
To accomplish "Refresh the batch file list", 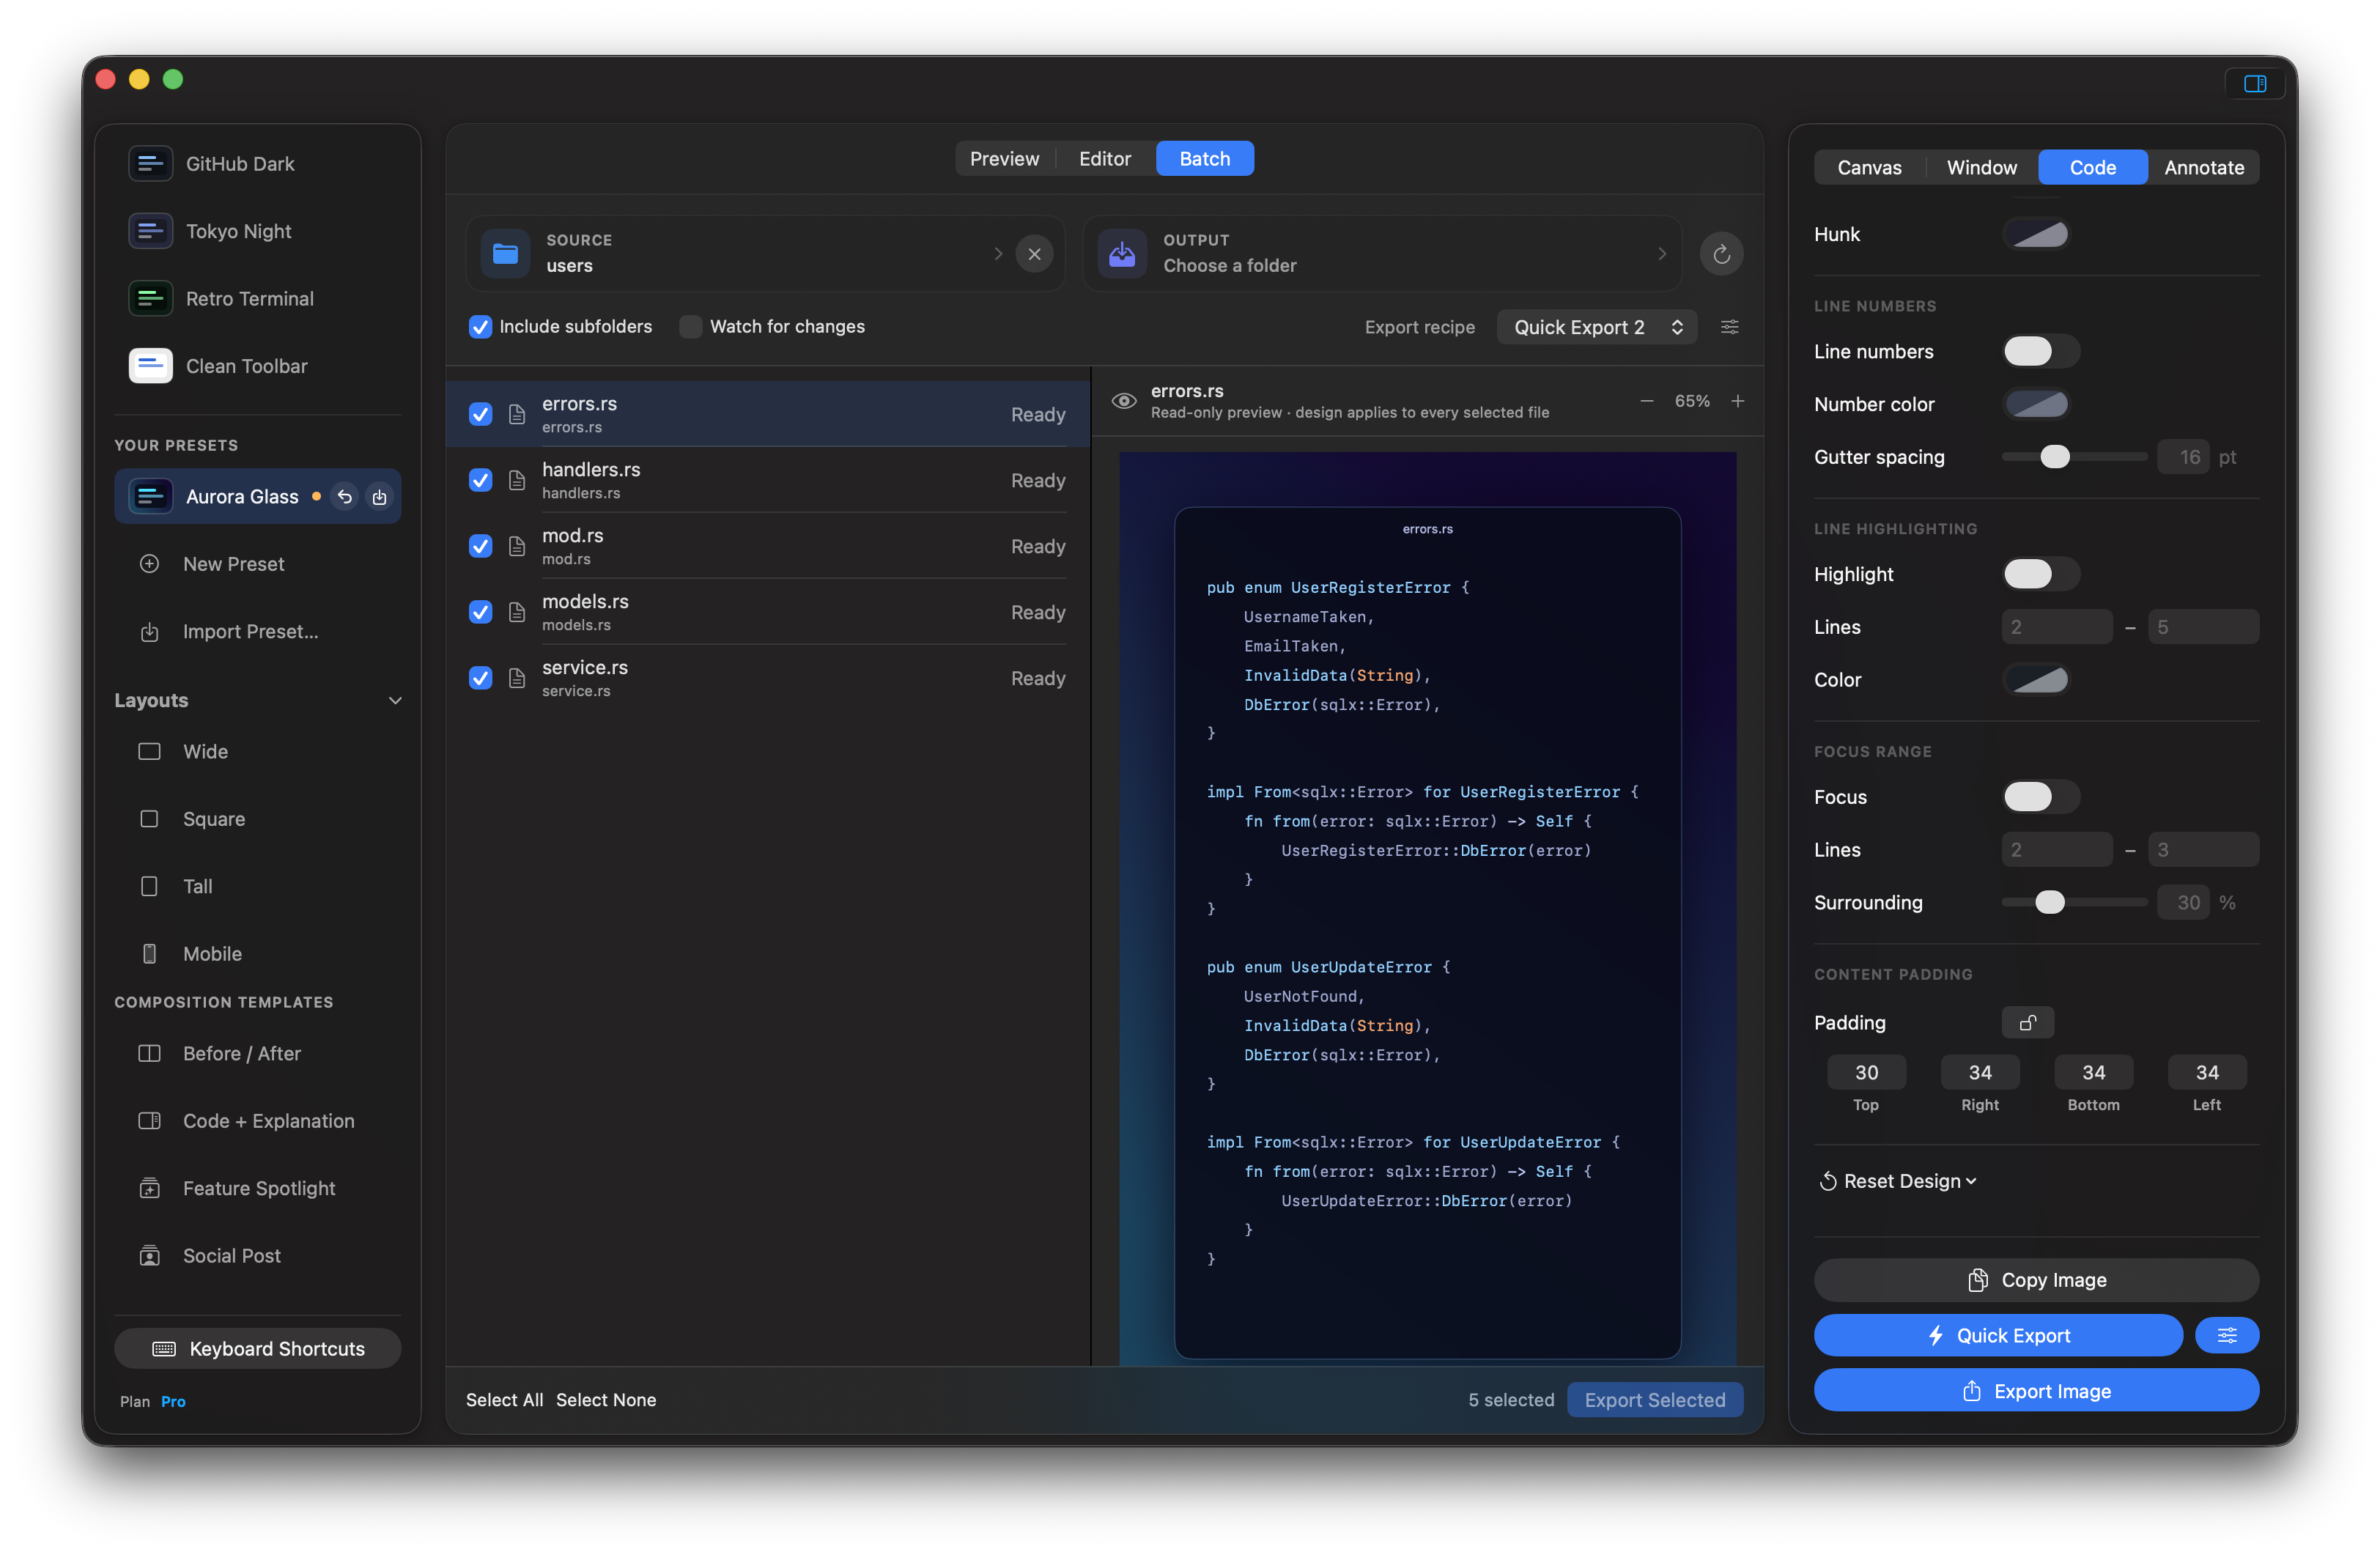I will pos(1721,254).
